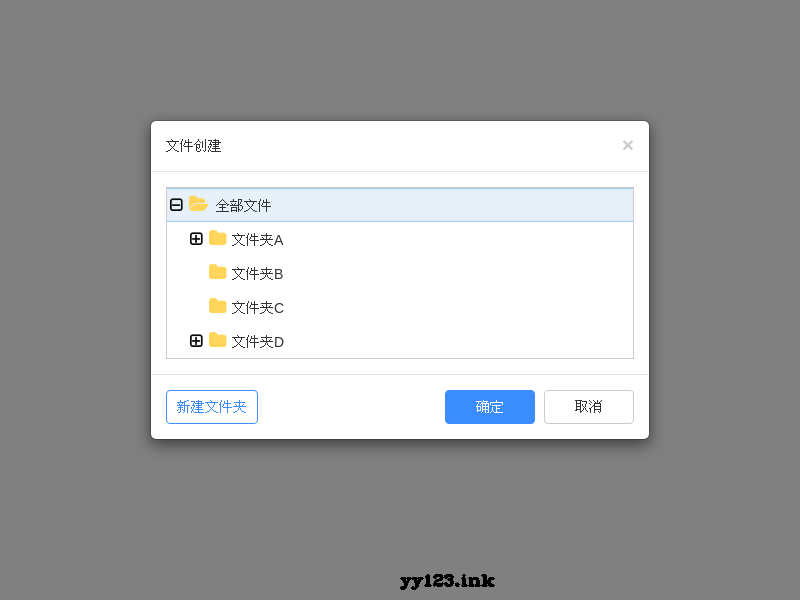Expand the 文件夹A tree node
Viewport: 800px width, 600px height.
click(x=197, y=239)
